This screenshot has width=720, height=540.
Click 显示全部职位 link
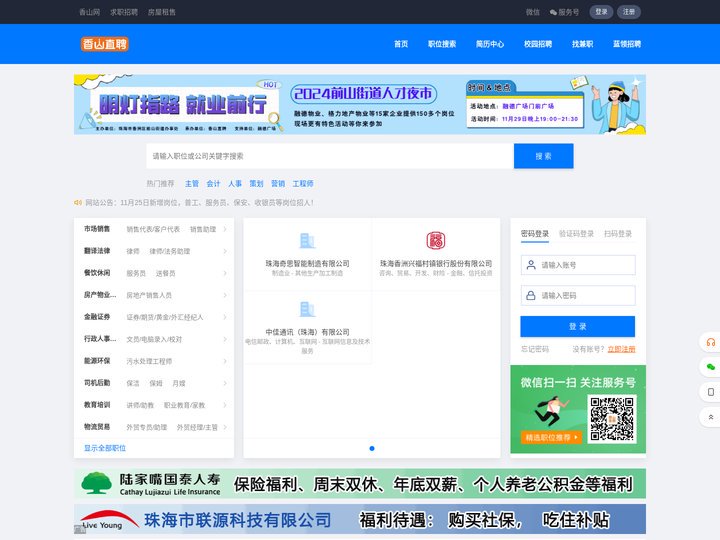point(105,448)
